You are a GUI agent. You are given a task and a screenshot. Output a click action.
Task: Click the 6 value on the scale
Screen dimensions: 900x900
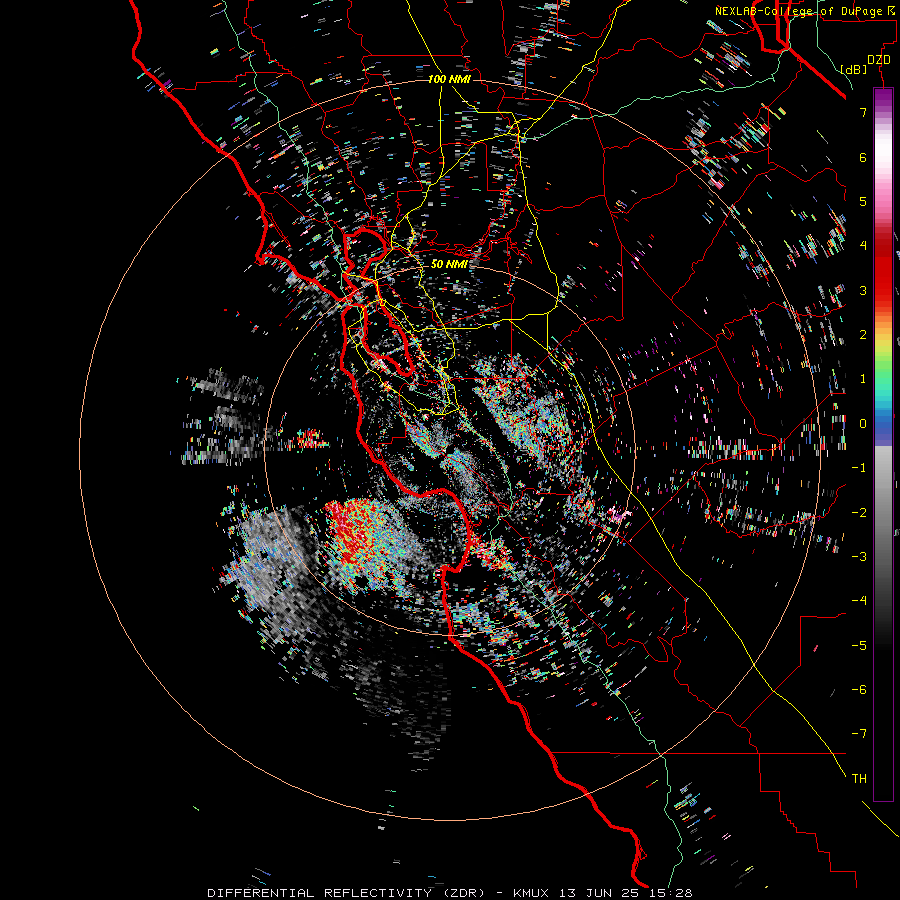pyautogui.click(x=863, y=157)
